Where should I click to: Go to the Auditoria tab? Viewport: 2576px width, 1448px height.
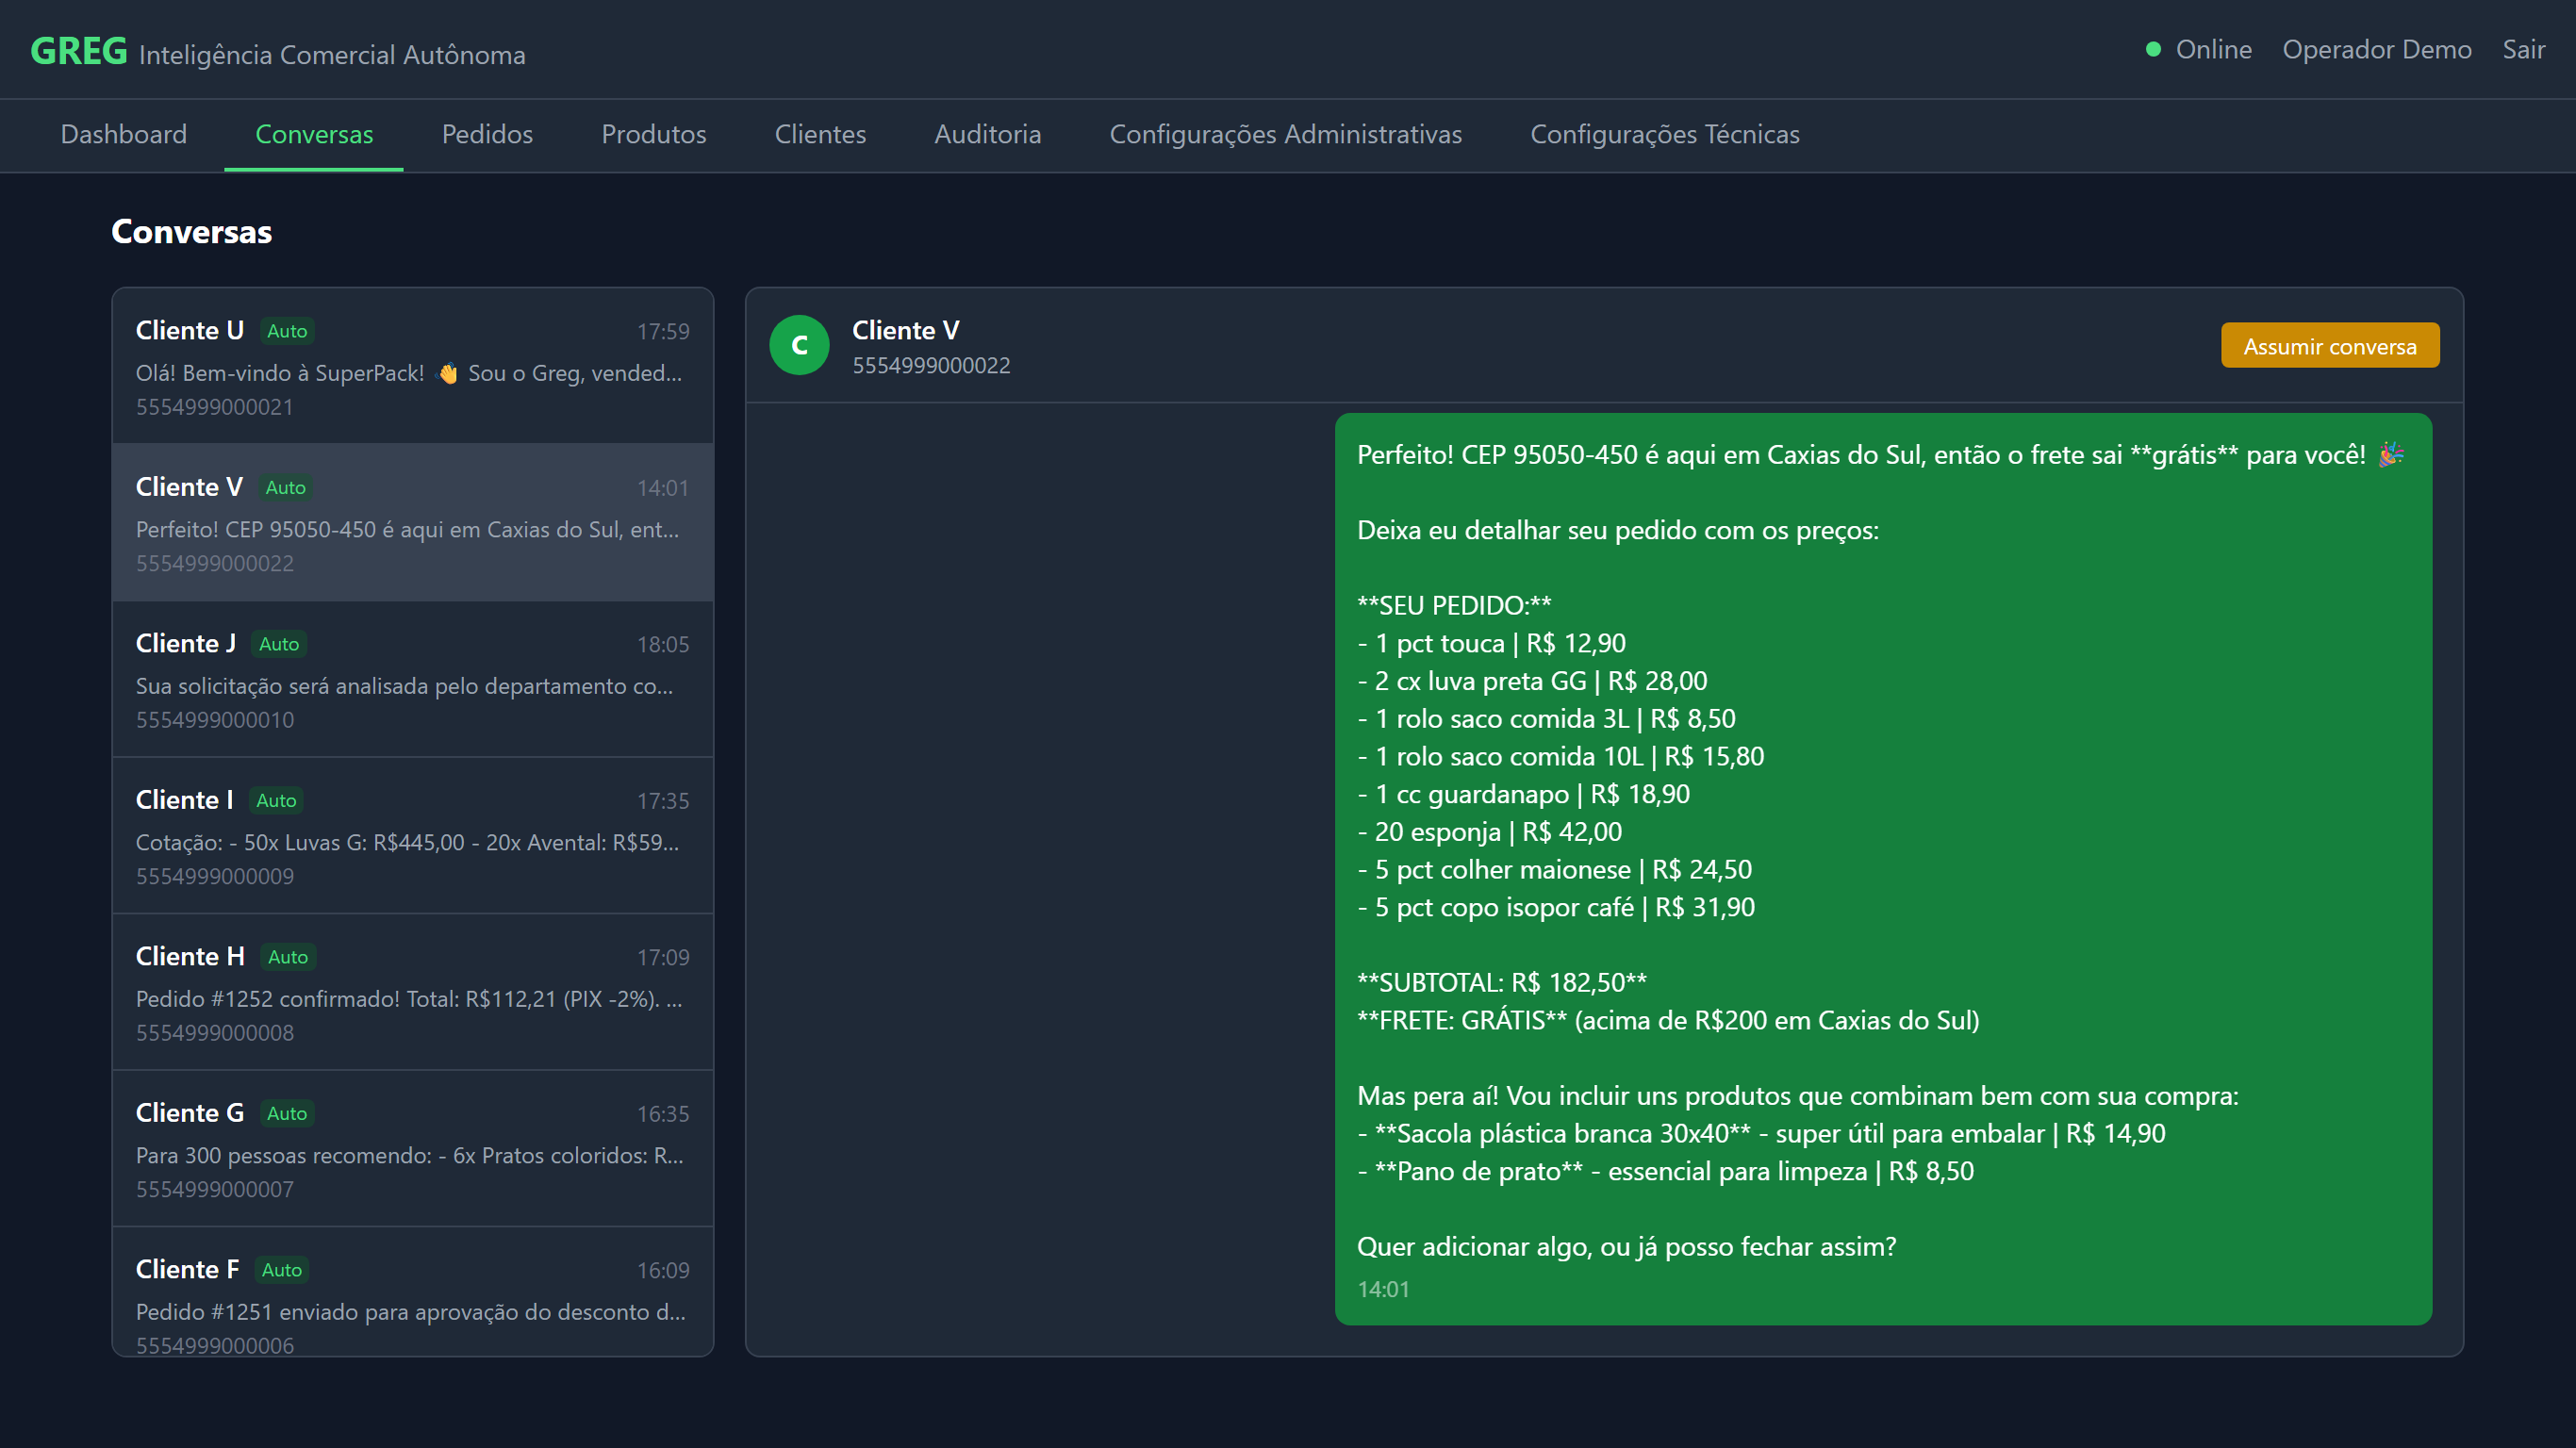(987, 134)
